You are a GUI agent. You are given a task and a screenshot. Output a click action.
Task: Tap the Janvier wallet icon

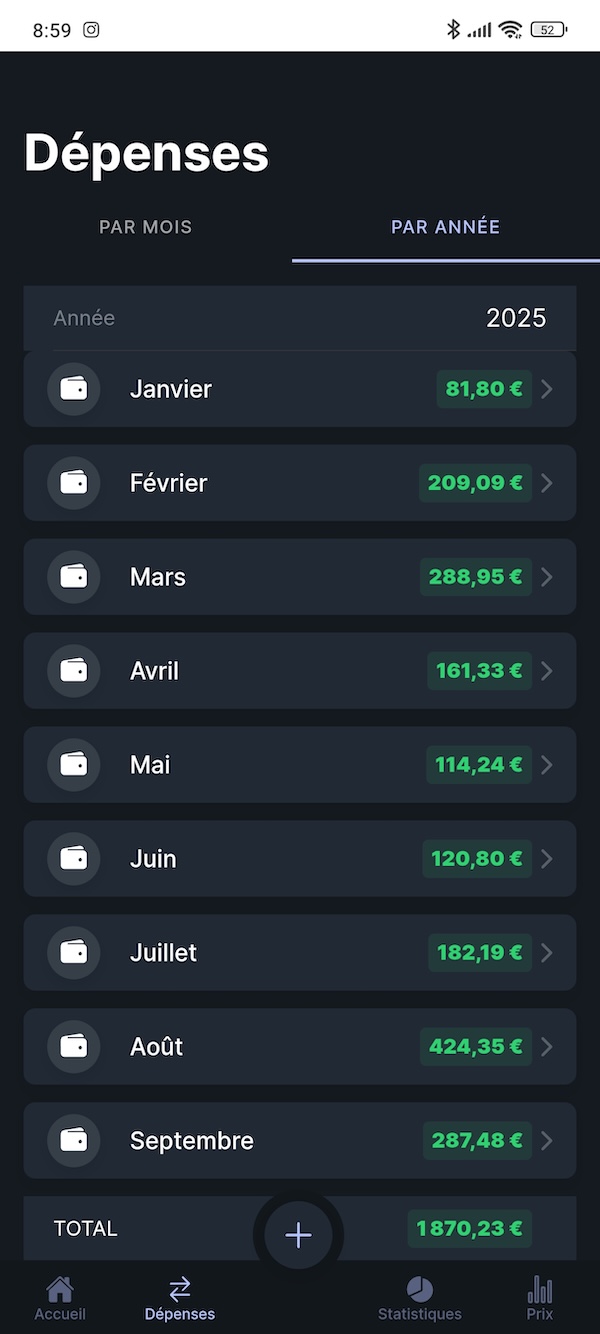click(73, 389)
